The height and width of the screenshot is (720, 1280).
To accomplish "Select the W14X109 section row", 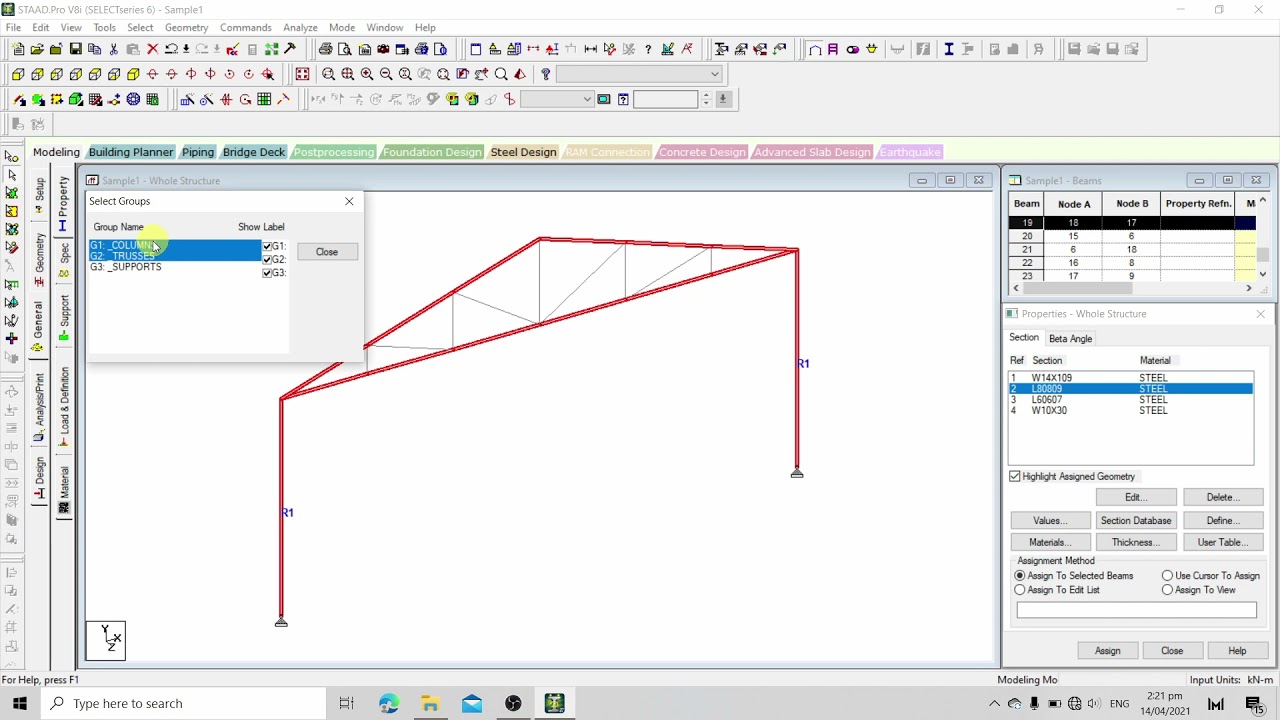I will [x=1131, y=378].
